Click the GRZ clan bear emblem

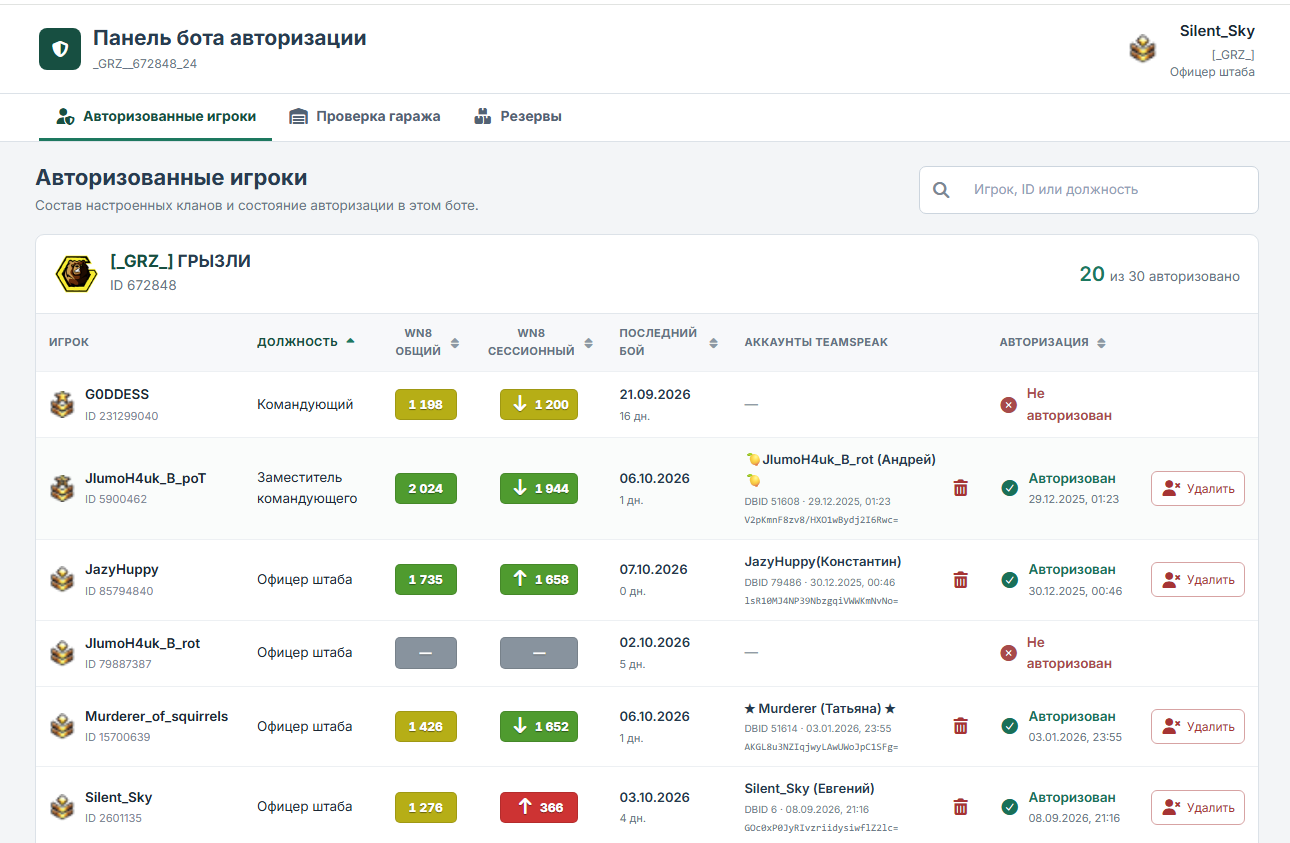76,273
